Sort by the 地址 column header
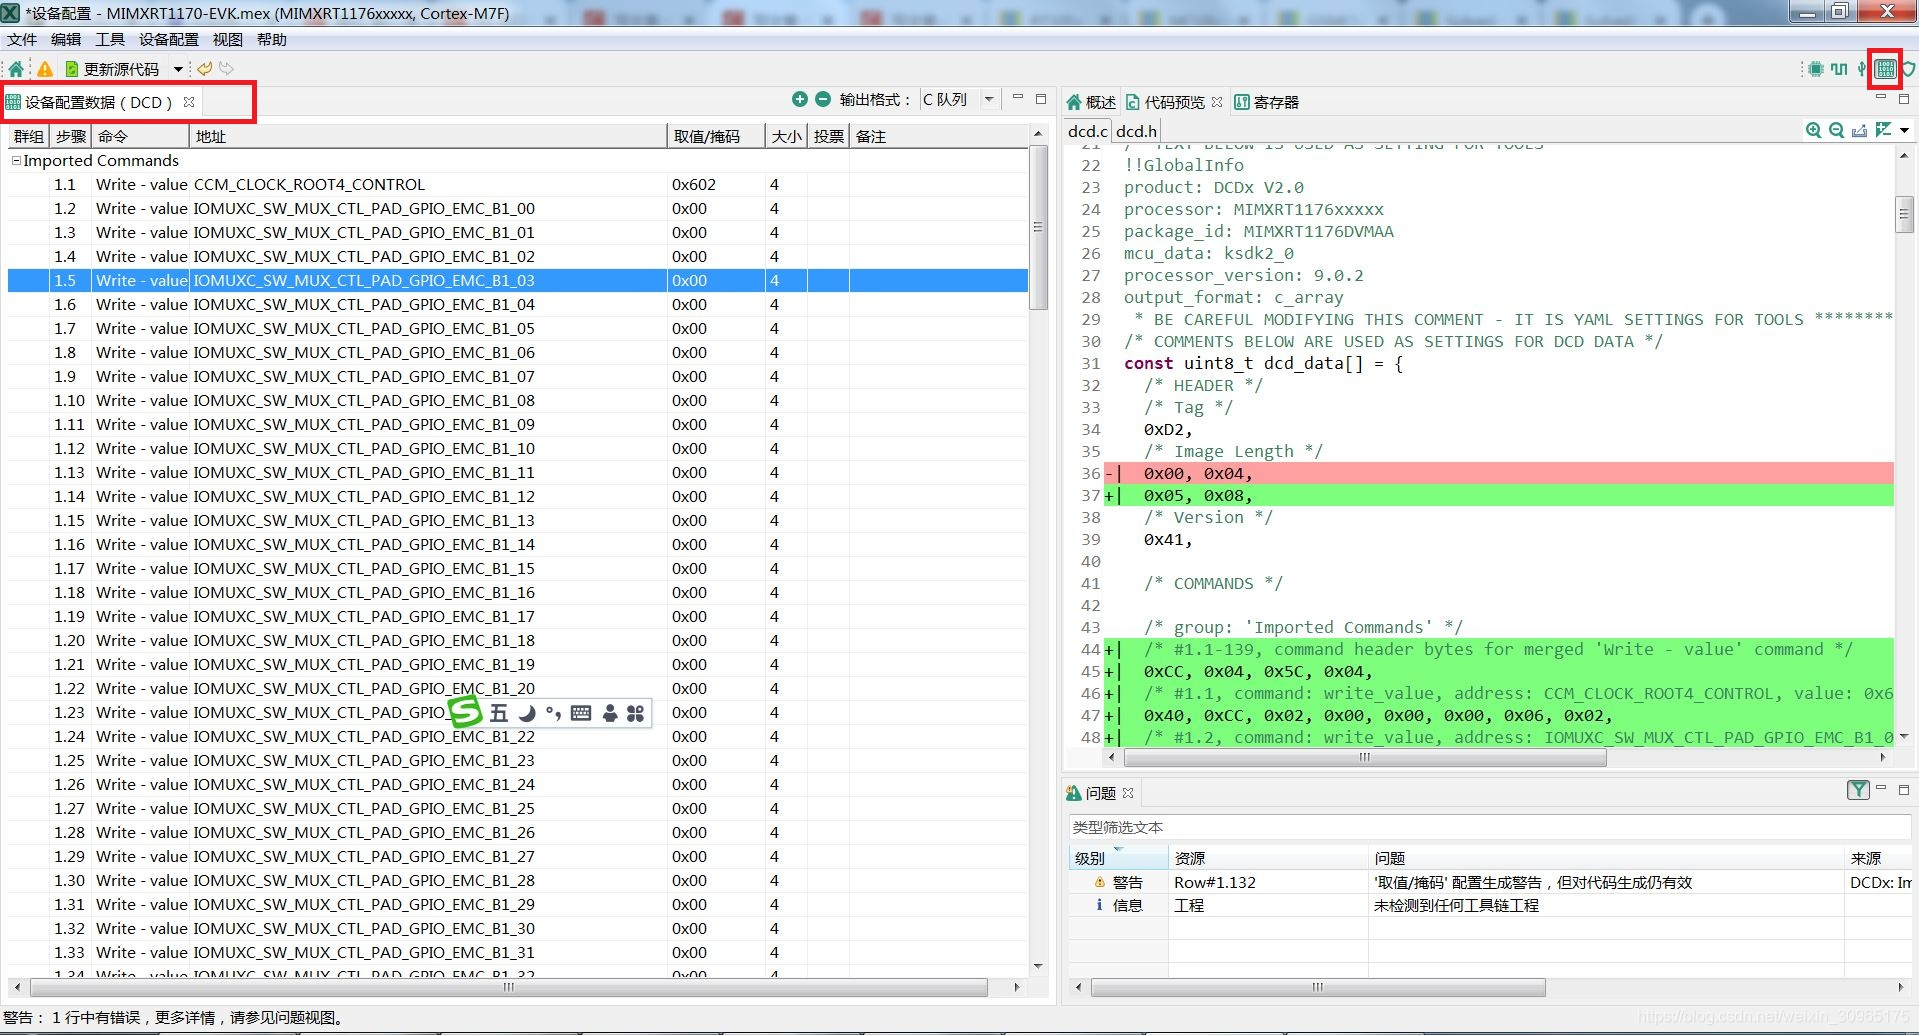Image resolution: width=1919 pixels, height=1035 pixels. [428, 137]
